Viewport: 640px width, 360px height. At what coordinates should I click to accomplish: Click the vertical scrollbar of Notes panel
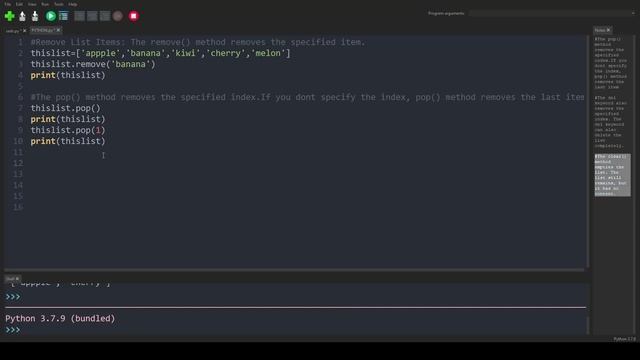click(x=633, y=184)
